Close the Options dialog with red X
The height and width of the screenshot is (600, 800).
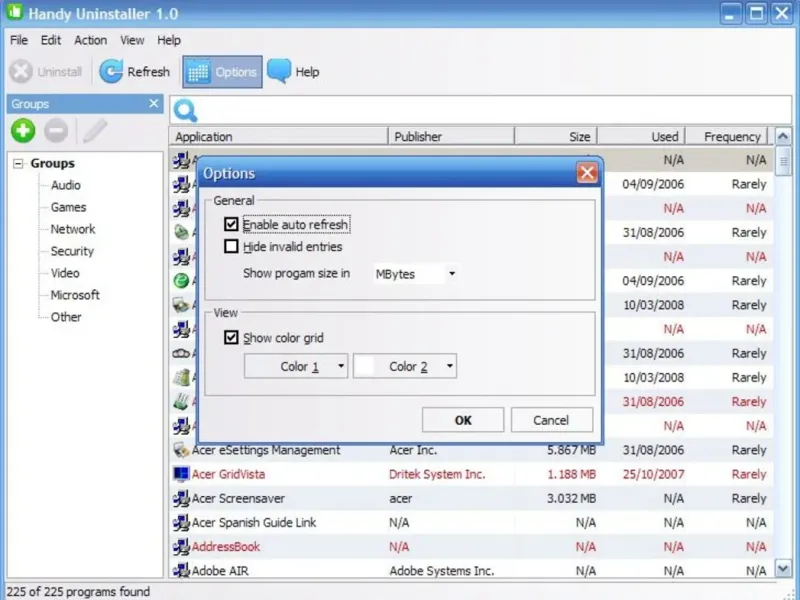click(587, 173)
